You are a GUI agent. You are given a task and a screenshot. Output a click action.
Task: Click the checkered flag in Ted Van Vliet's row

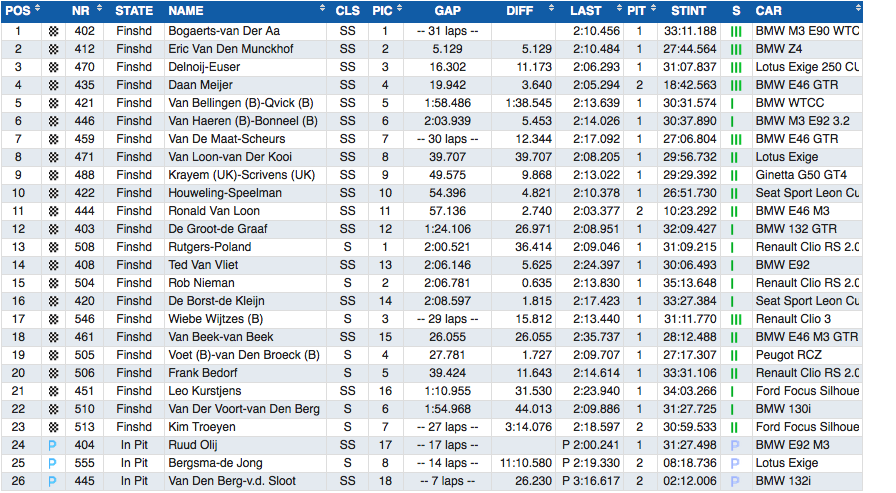click(53, 265)
